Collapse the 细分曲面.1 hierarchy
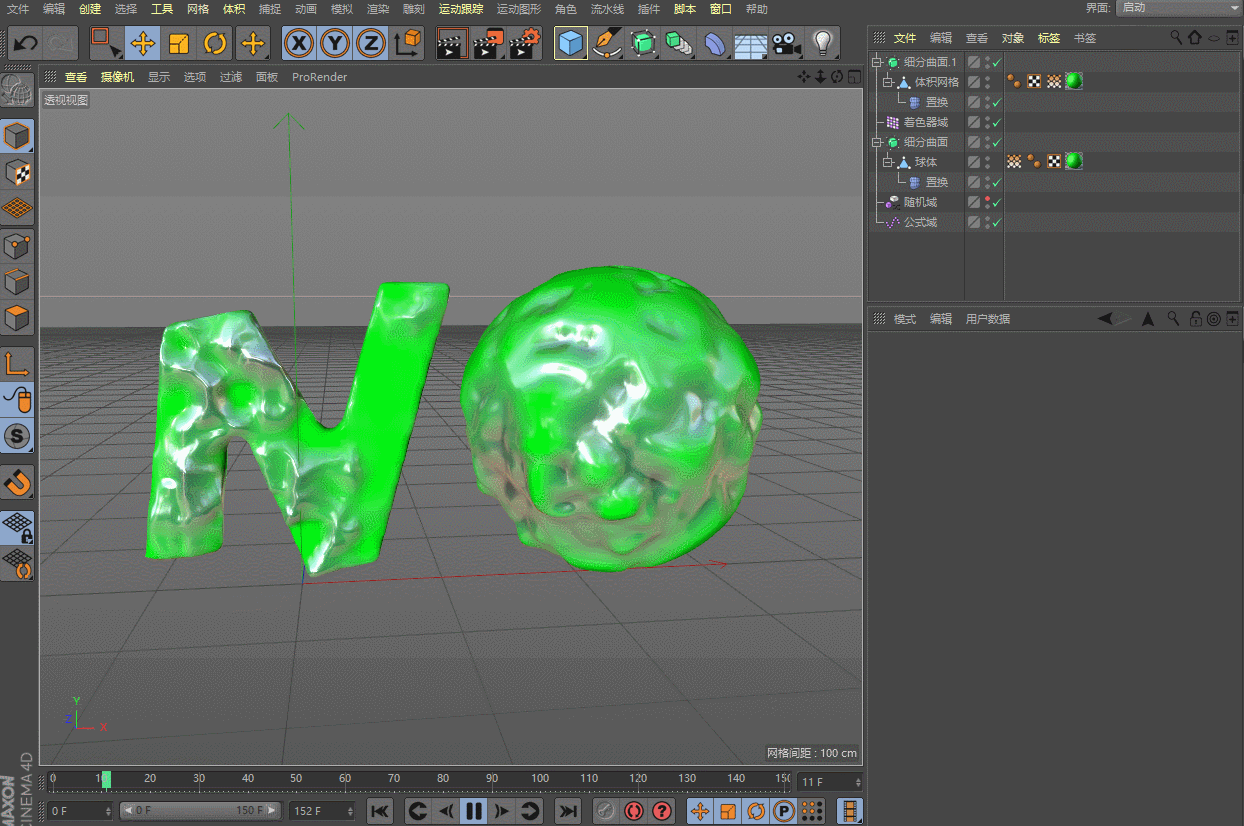This screenshot has width=1244, height=826. tap(875, 61)
